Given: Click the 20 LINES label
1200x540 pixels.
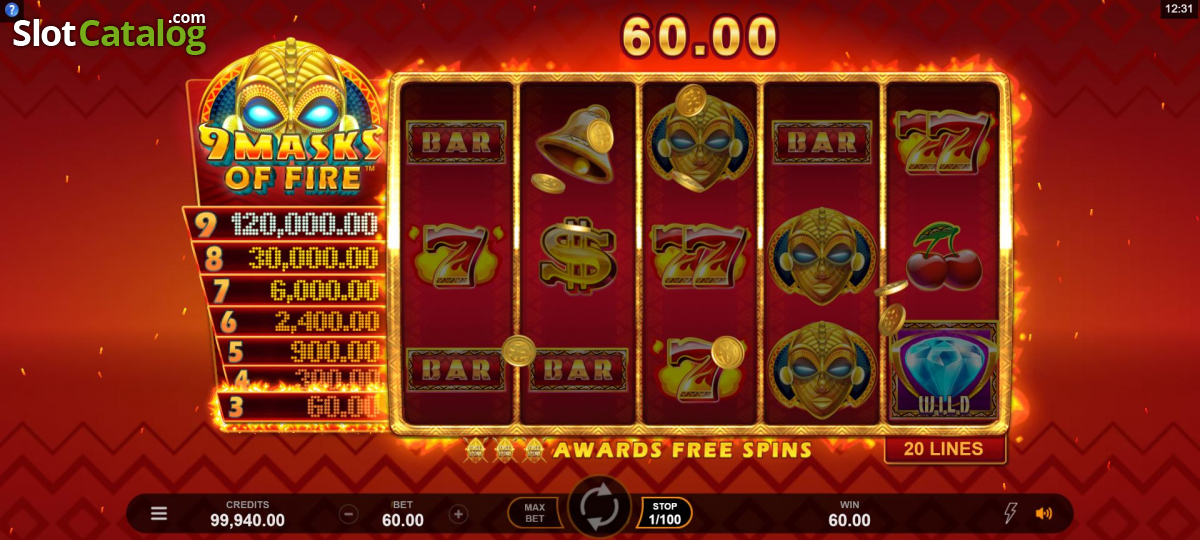Looking at the screenshot, I should coord(944,449).
